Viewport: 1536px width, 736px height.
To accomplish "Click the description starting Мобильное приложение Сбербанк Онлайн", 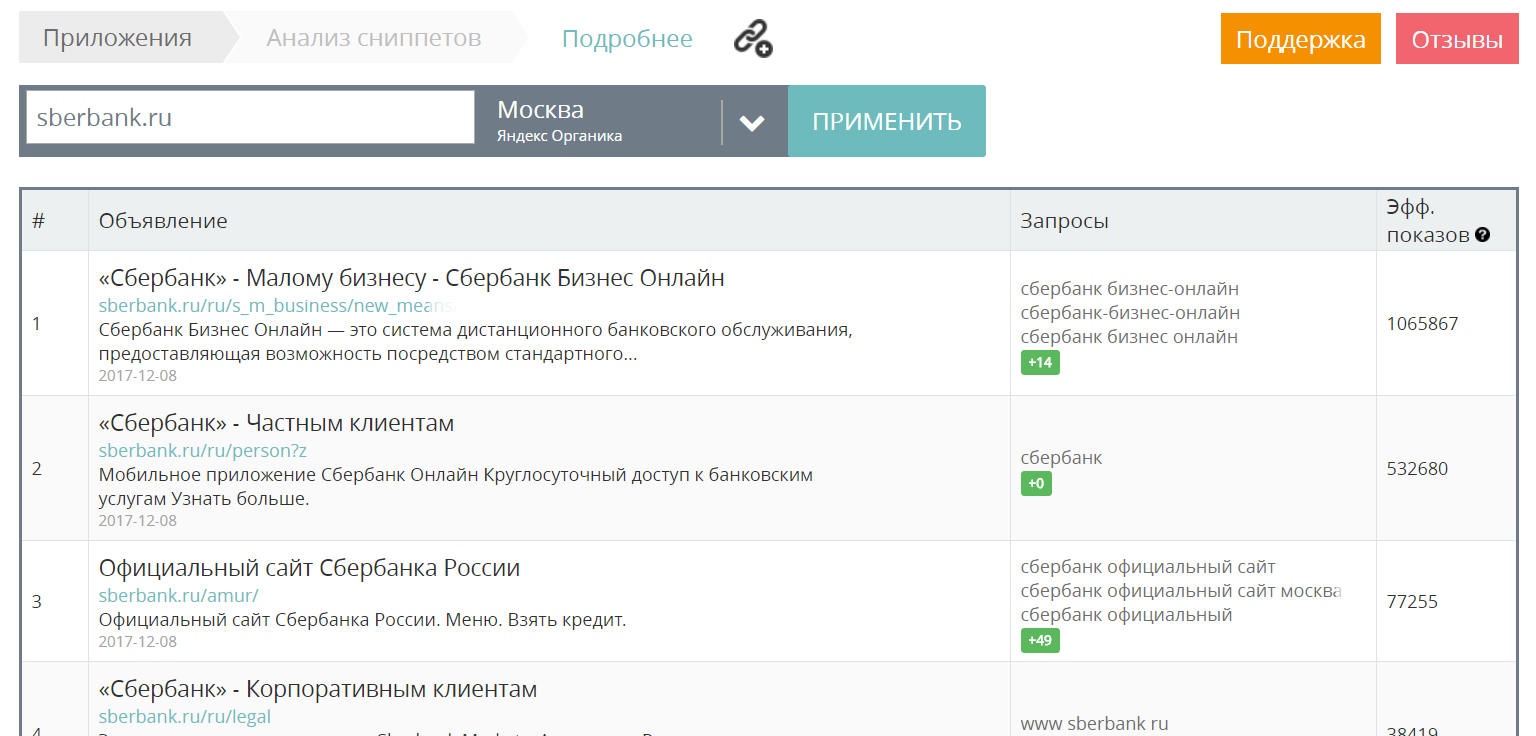I will 456,486.
